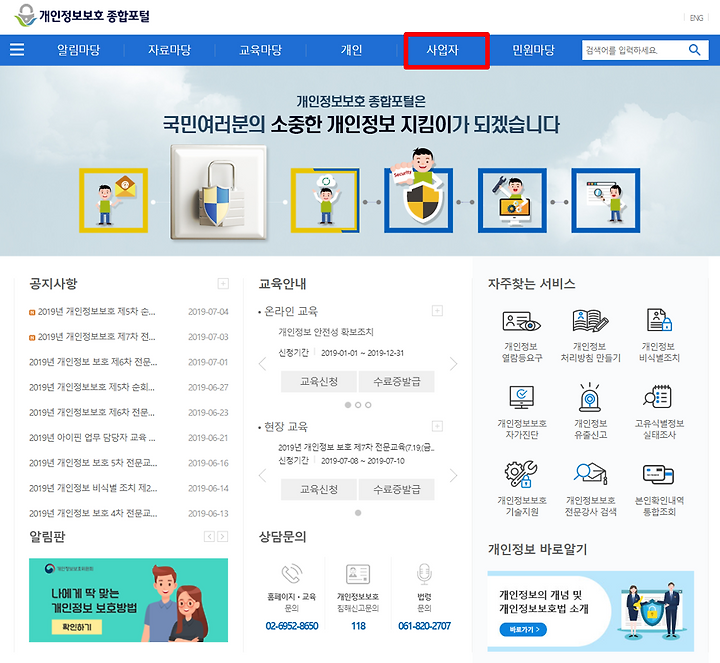The image size is (720, 663).
Task: Open 개인정보 비식별조치 icon
Action: (659, 320)
